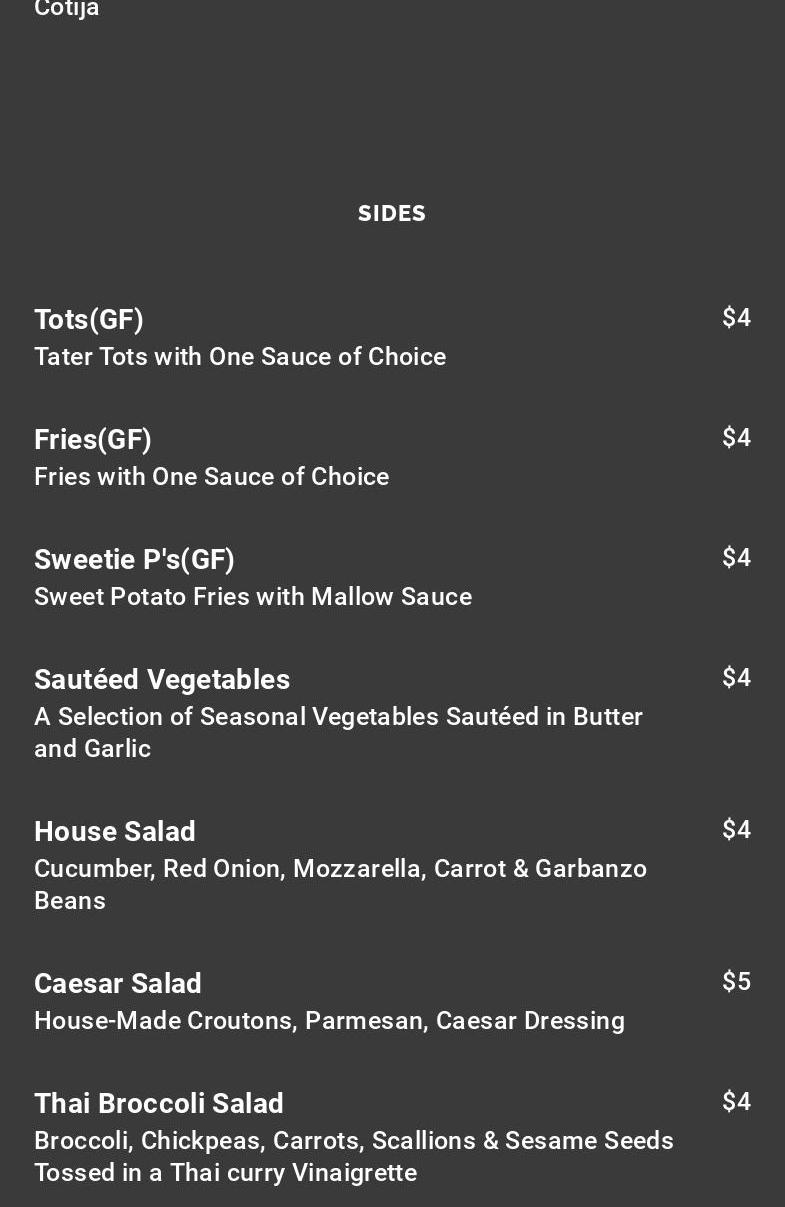Screen dimensions: 785x1207
Task: Click the $4 price for Thai Broccoli Salad
Action: (736, 1101)
